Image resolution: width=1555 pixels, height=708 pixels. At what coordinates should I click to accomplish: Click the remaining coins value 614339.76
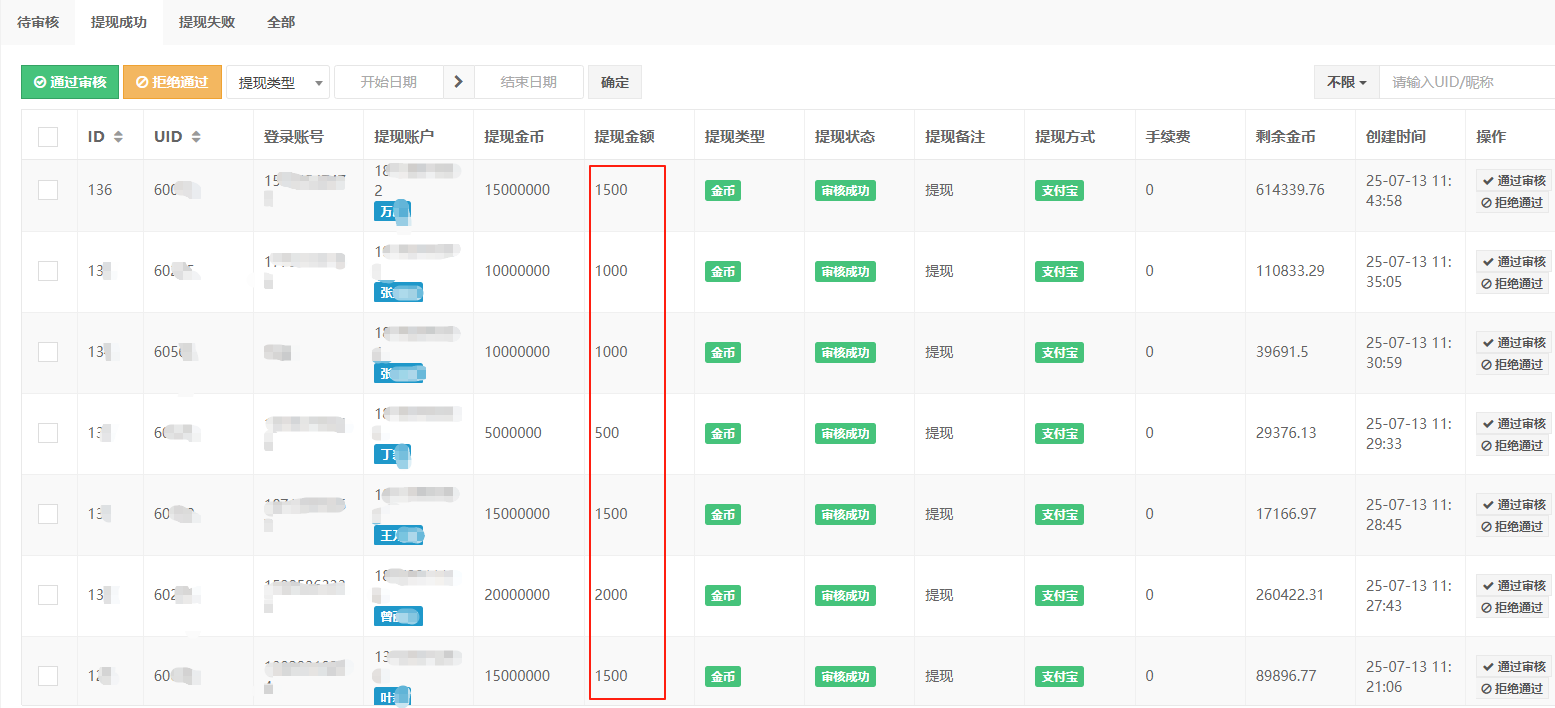click(x=1290, y=189)
